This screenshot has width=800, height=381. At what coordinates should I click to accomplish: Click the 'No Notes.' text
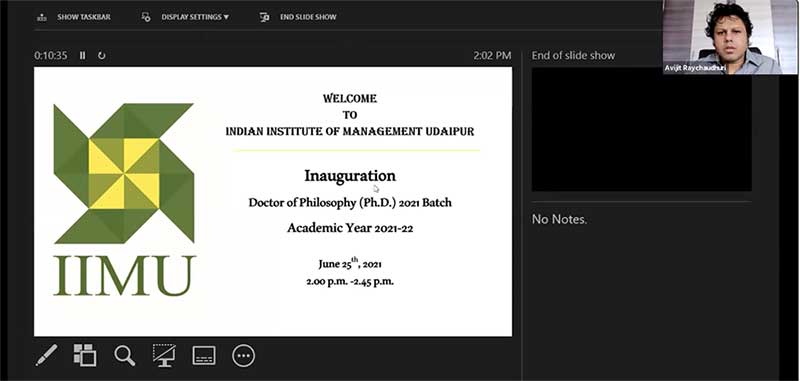(x=559, y=219)
